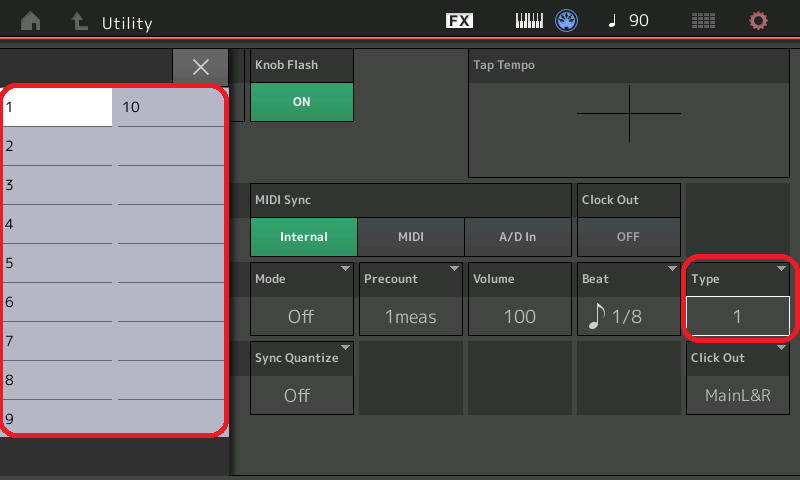Open the FX effects icon

(459, 21)
